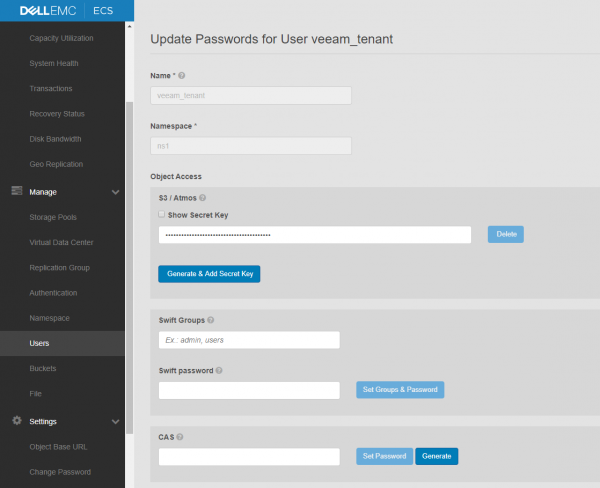The width and height of the screenshot is (600, 488).
Task: Click the help icon next to Swift Groups
Action: coord(211,320)
